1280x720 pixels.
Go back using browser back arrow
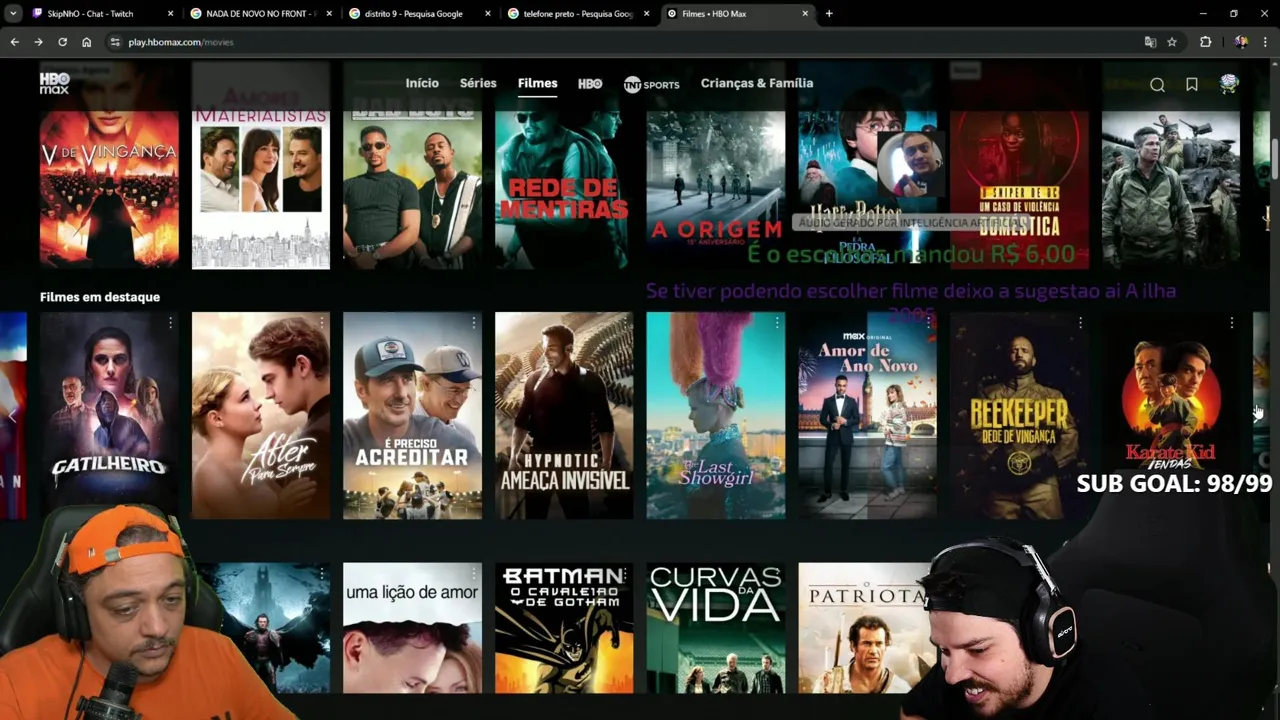point(14,42)
